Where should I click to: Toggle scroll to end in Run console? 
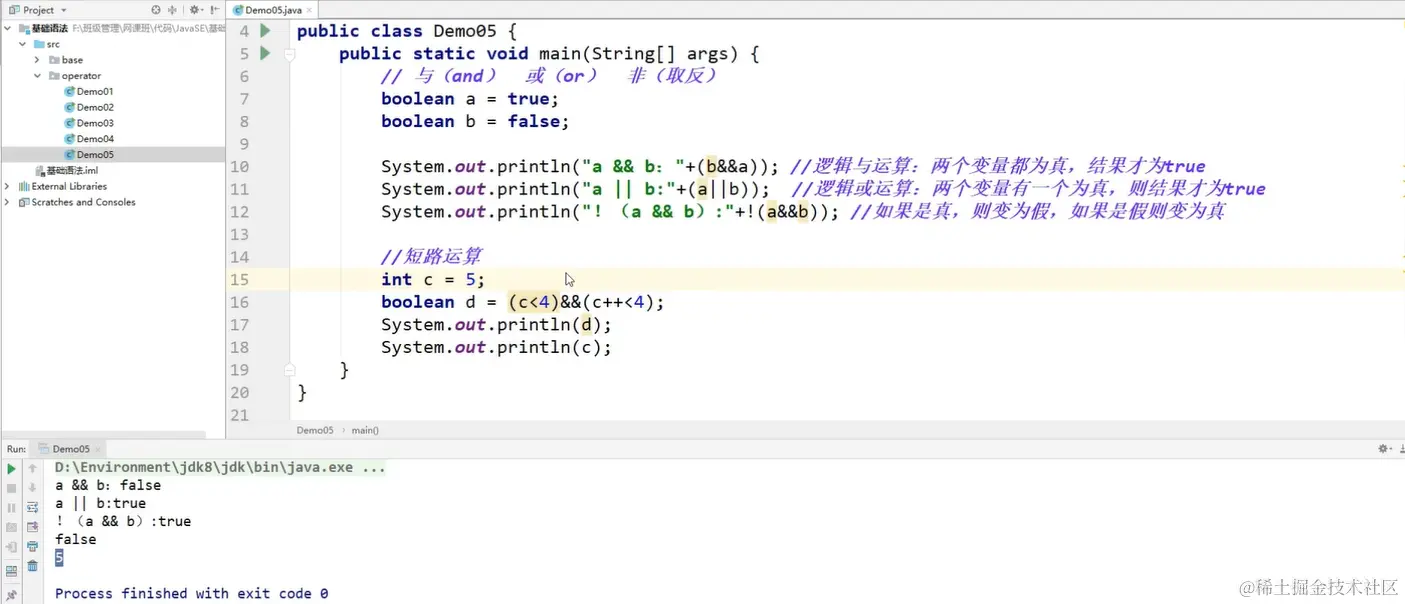(x=32, y=527)
